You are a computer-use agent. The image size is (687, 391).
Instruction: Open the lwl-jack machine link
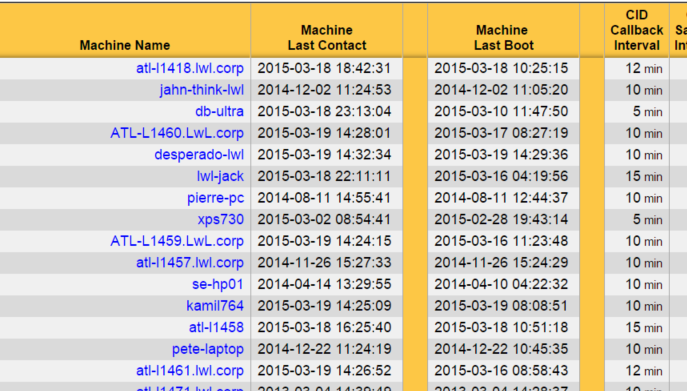[x=220, y=176]
